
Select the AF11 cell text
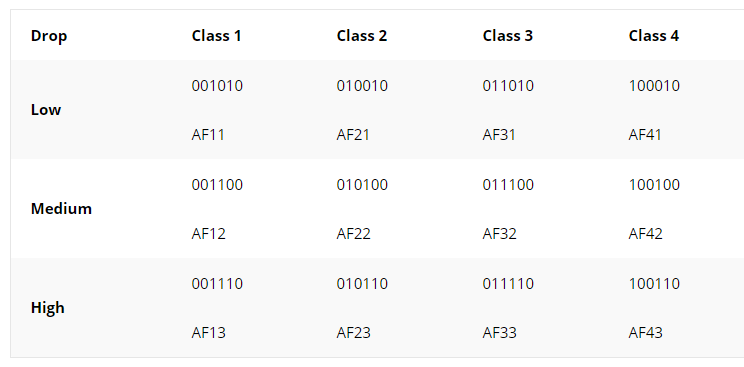(x=208, y=135)
